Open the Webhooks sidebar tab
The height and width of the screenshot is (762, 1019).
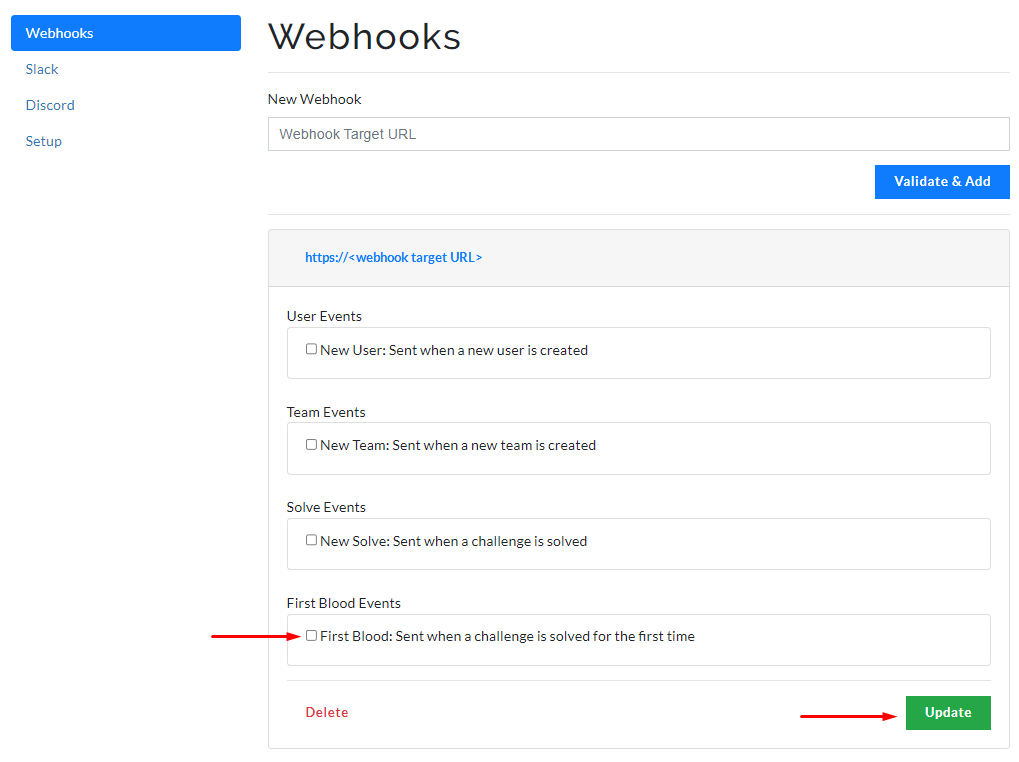coord(125,33)
